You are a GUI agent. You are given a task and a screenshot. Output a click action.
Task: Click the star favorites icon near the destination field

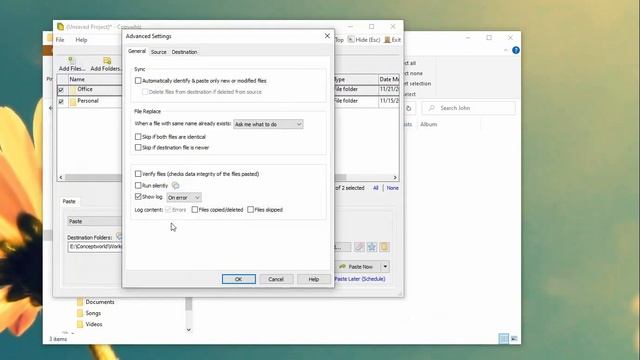pos(372,247)
